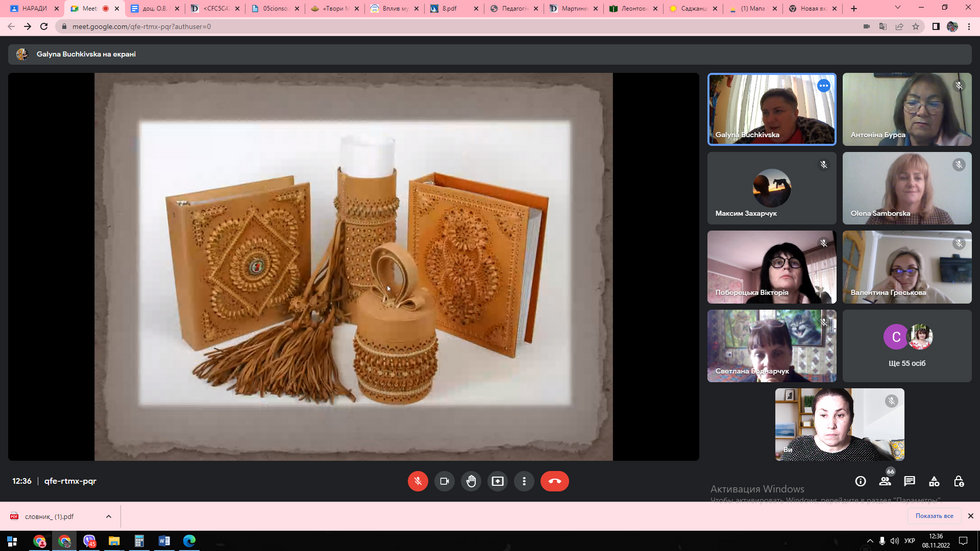
Task: Open File Explorer from the taskbar
Action: pos(114,541)
